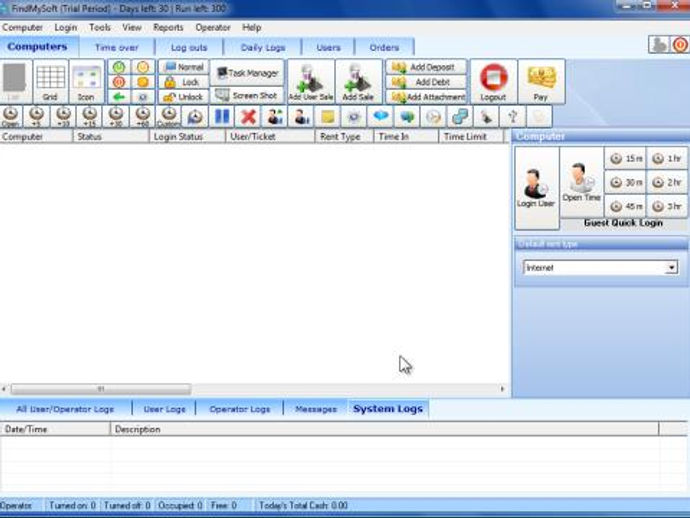Start 45 m guest quick login
This screenshot has height=518, width=690.
[626, 206]
